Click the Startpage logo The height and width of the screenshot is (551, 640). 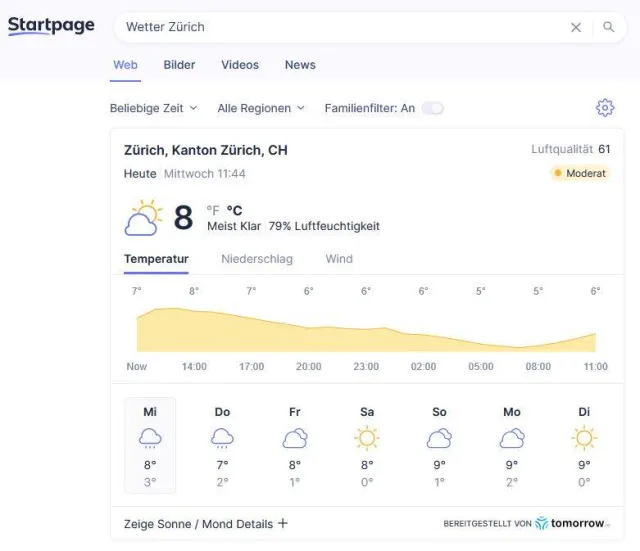[x=51, y=26]
